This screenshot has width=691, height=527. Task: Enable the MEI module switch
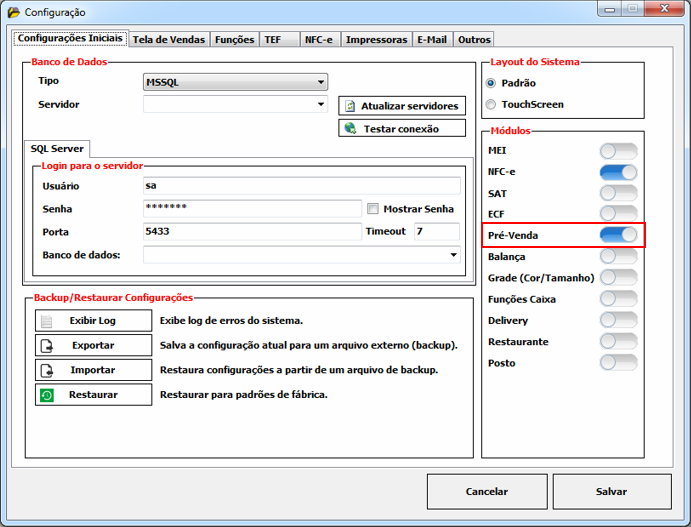pos(618,151)
